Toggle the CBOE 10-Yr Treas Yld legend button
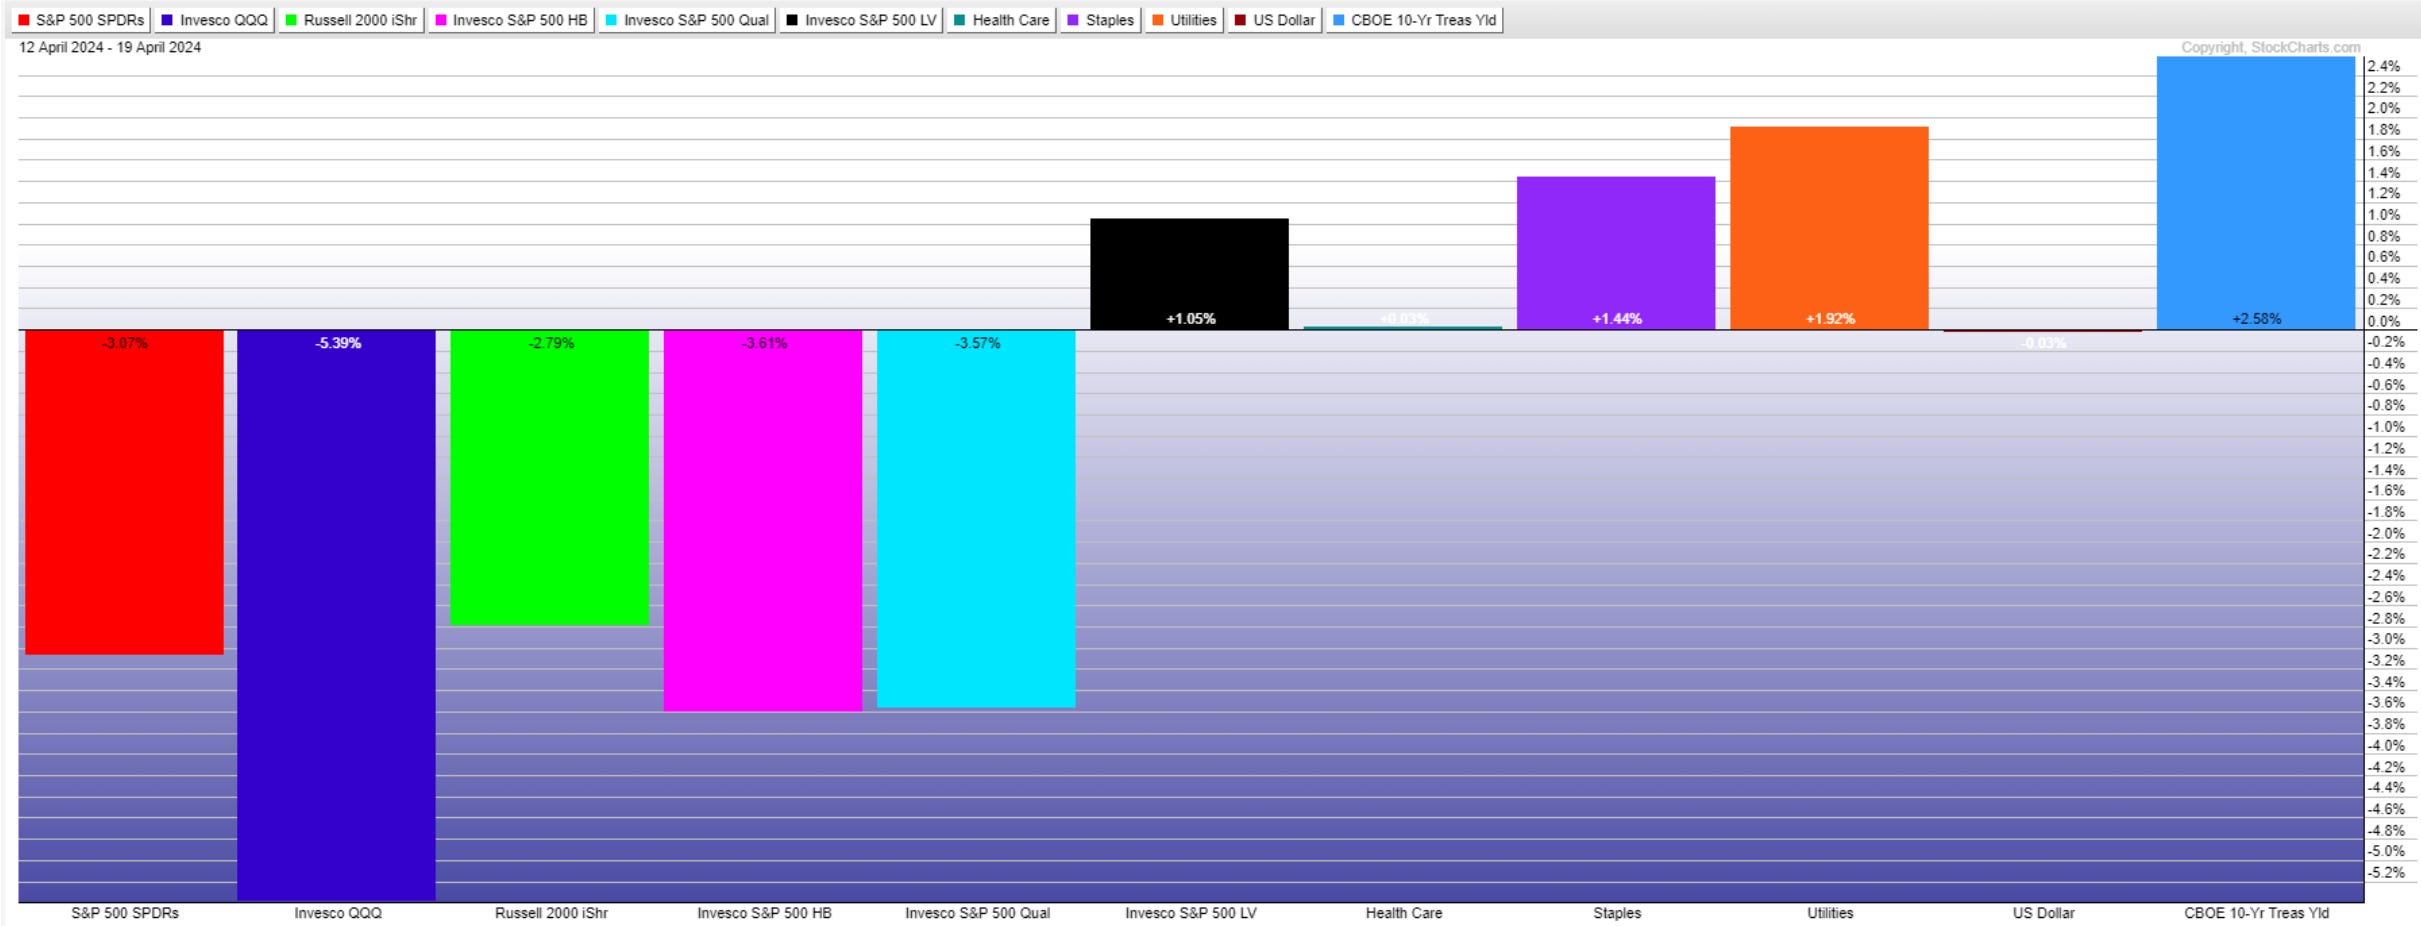This screenshot has width=2421, height=926. [1414, 20]
